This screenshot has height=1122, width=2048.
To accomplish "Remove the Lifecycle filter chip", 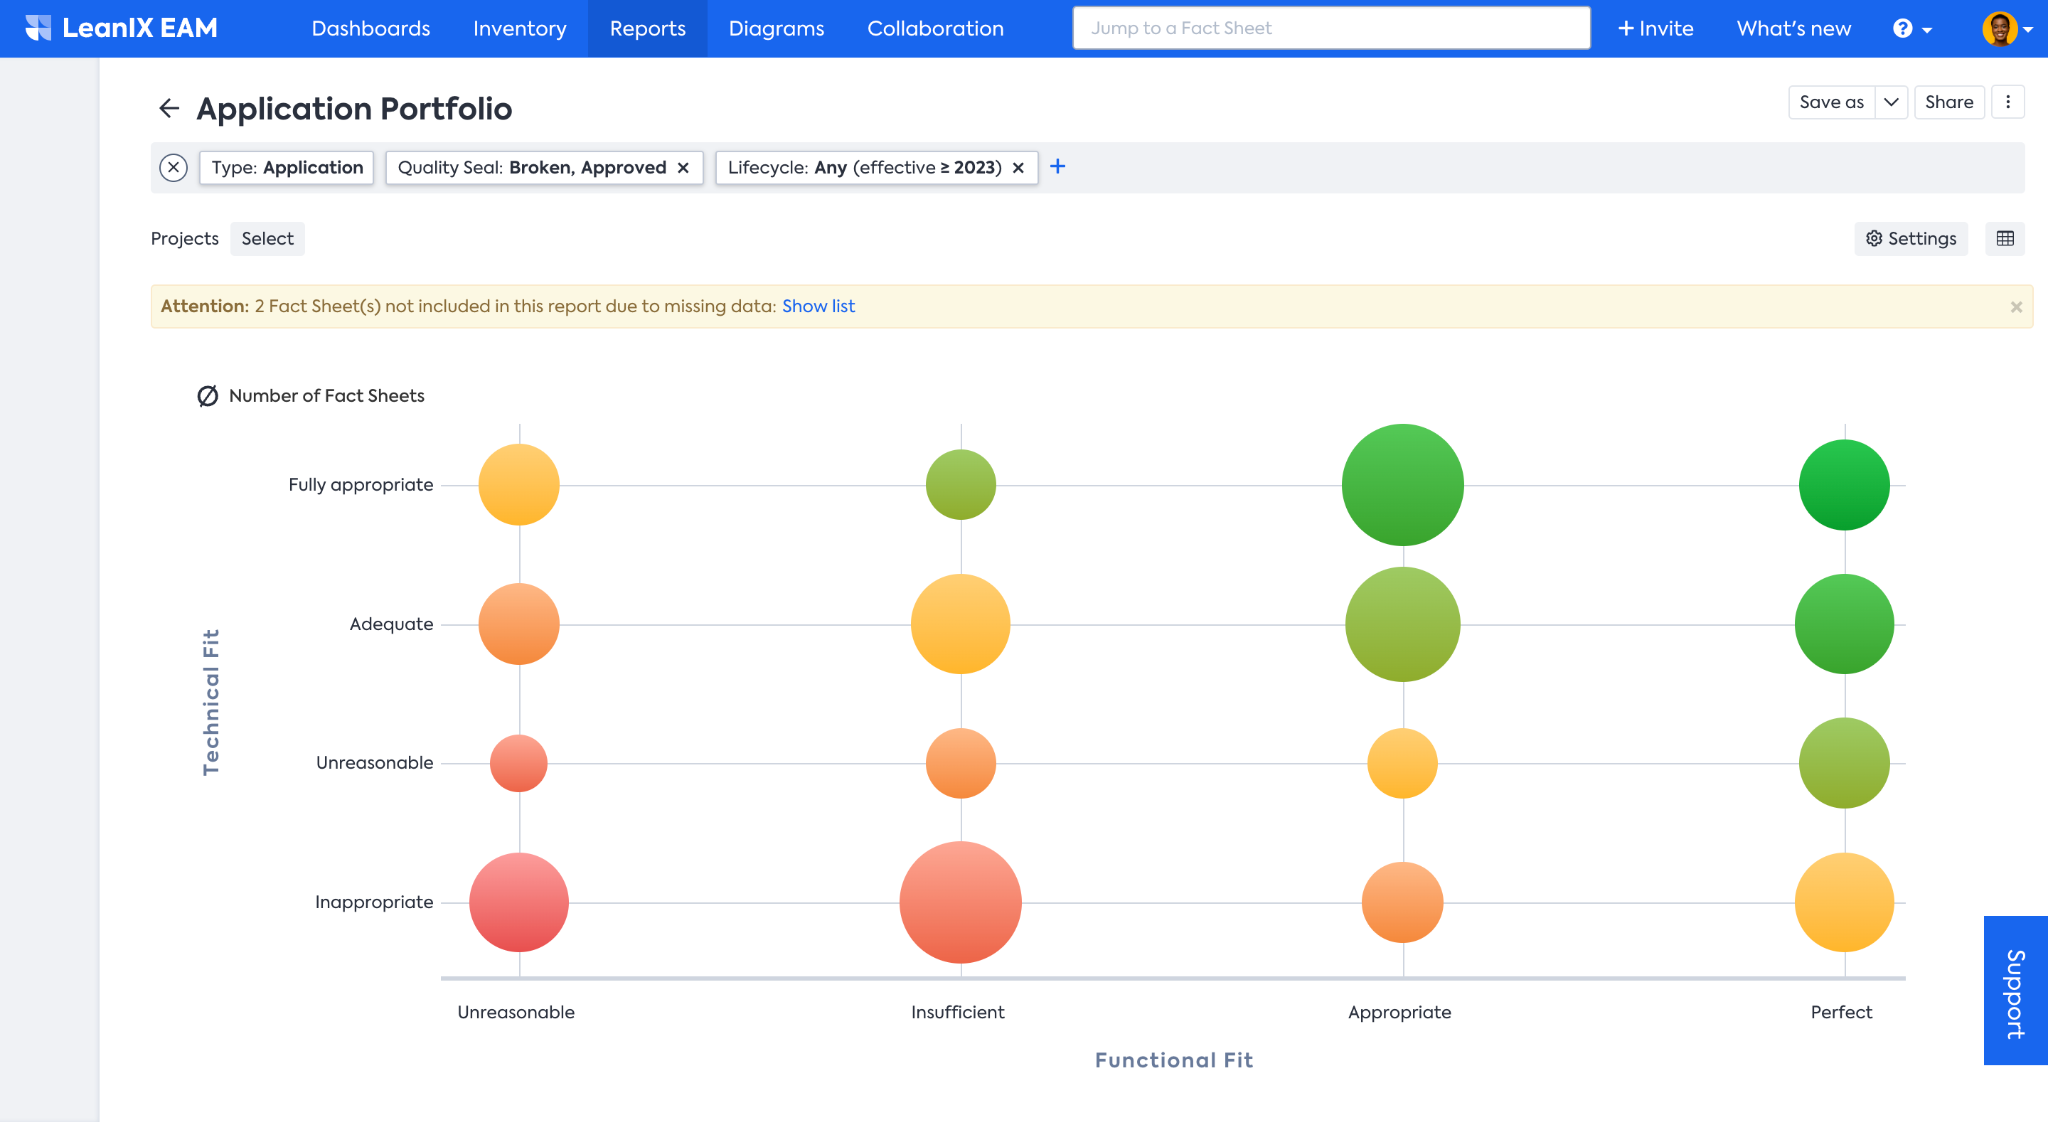I will (1018, 168).
